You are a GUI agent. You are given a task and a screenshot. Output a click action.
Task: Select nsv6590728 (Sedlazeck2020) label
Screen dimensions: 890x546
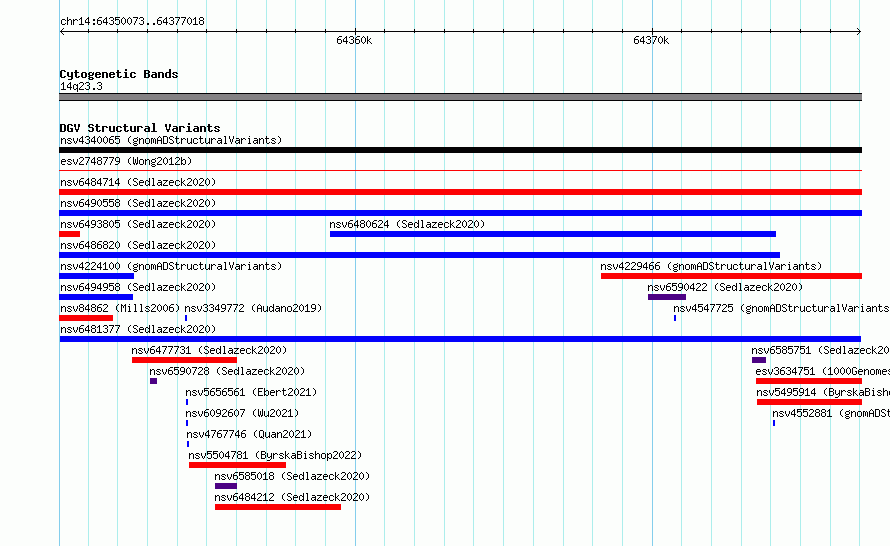(x=227, y=371)
